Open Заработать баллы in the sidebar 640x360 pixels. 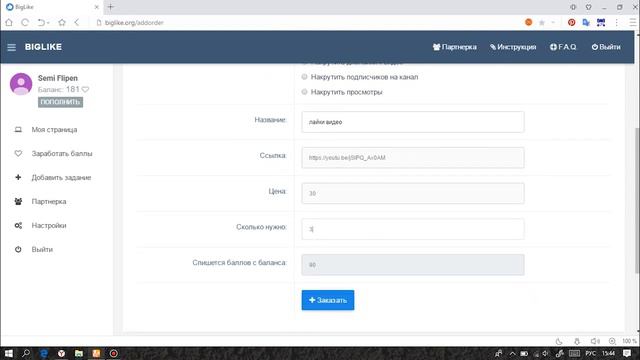coord(62,153)
